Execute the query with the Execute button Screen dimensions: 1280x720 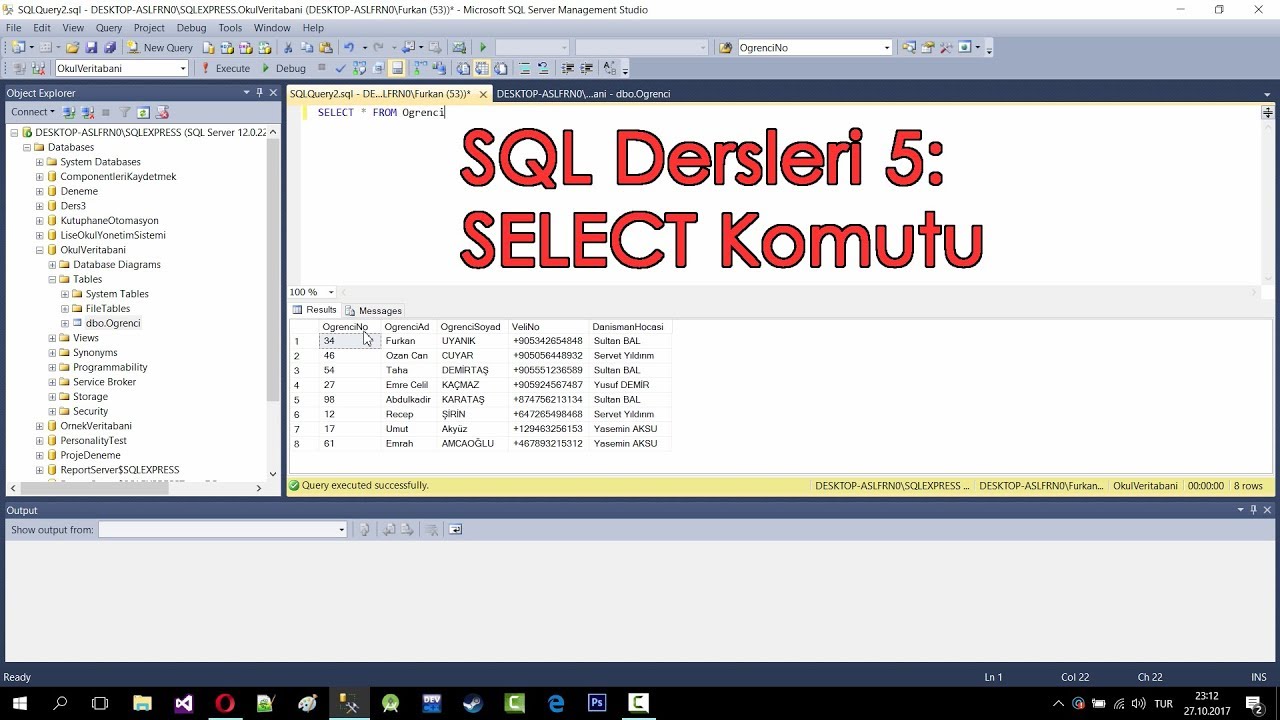point(225,68)
